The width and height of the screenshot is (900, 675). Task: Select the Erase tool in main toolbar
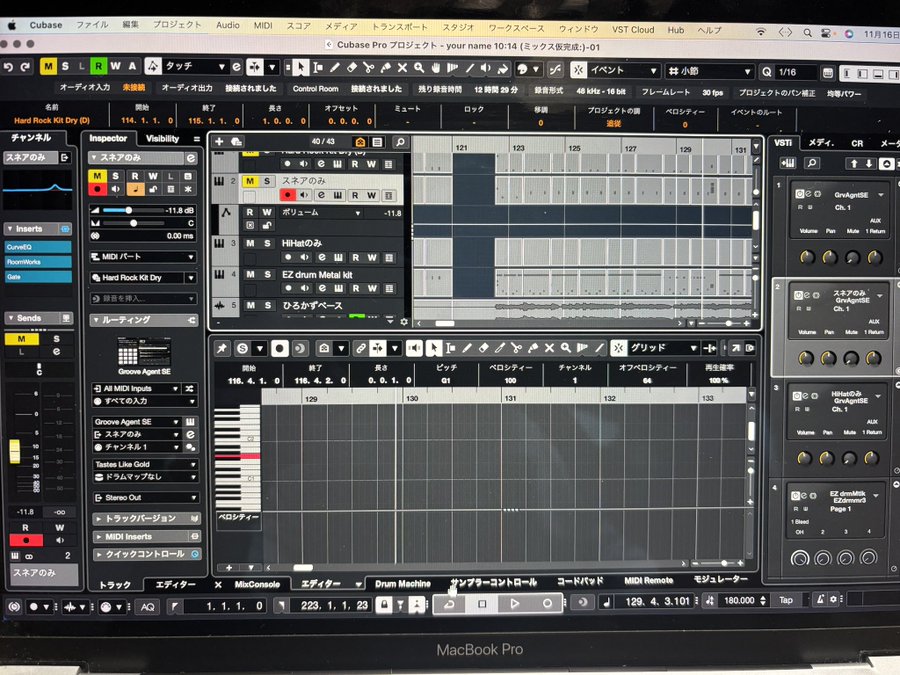click(352, 68)
